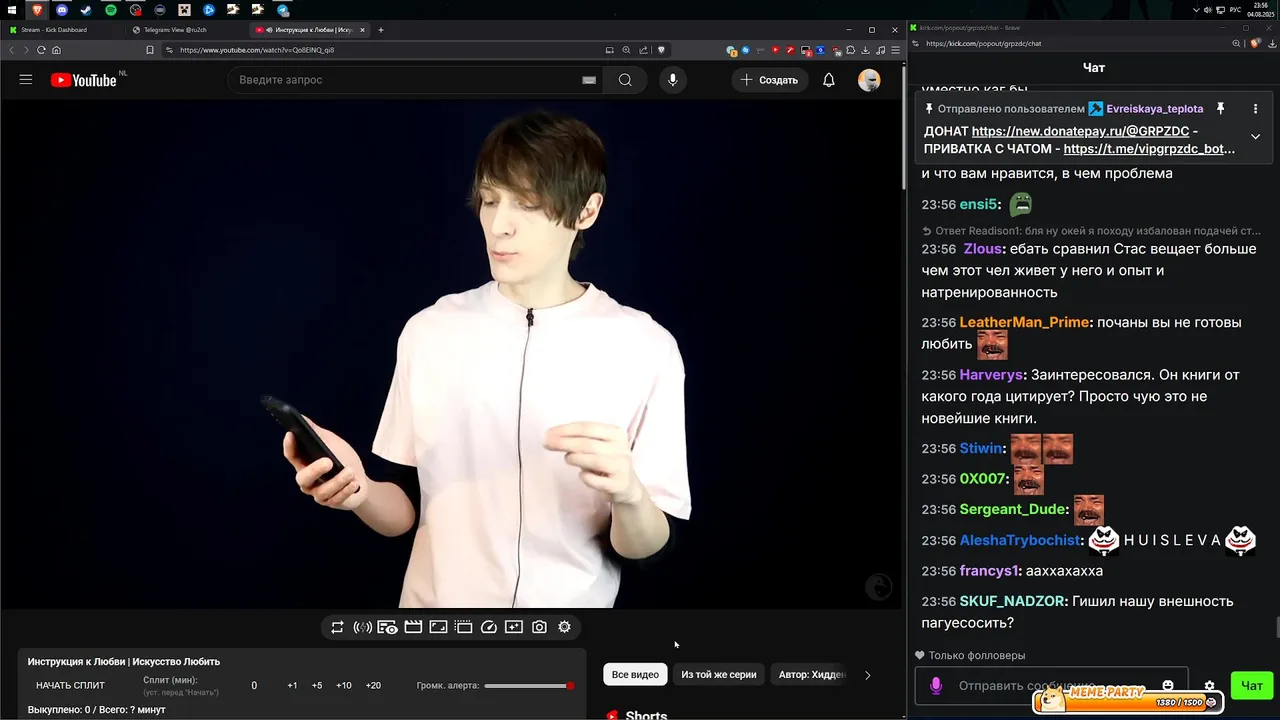The height and width of the screenshot is (720, 1280).
Task: Click username SKUF_NADZOR in chat
Action: tap(1012, 602)
